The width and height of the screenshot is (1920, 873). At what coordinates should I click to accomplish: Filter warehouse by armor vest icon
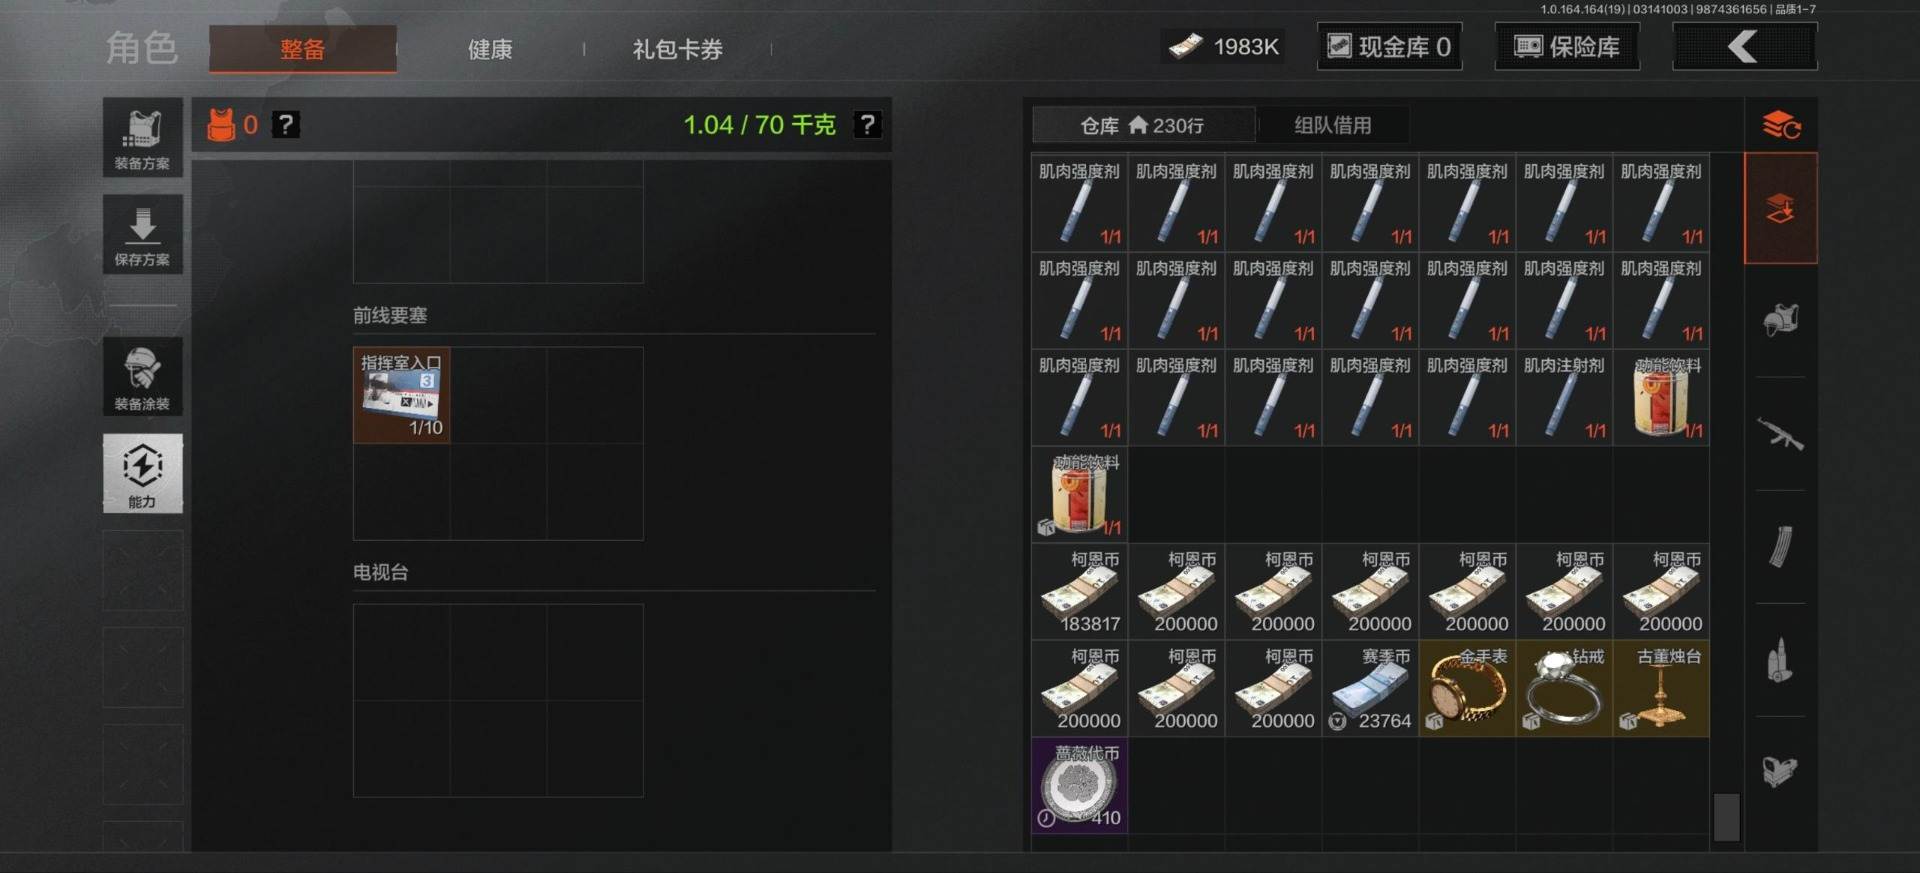(1780, 320)
